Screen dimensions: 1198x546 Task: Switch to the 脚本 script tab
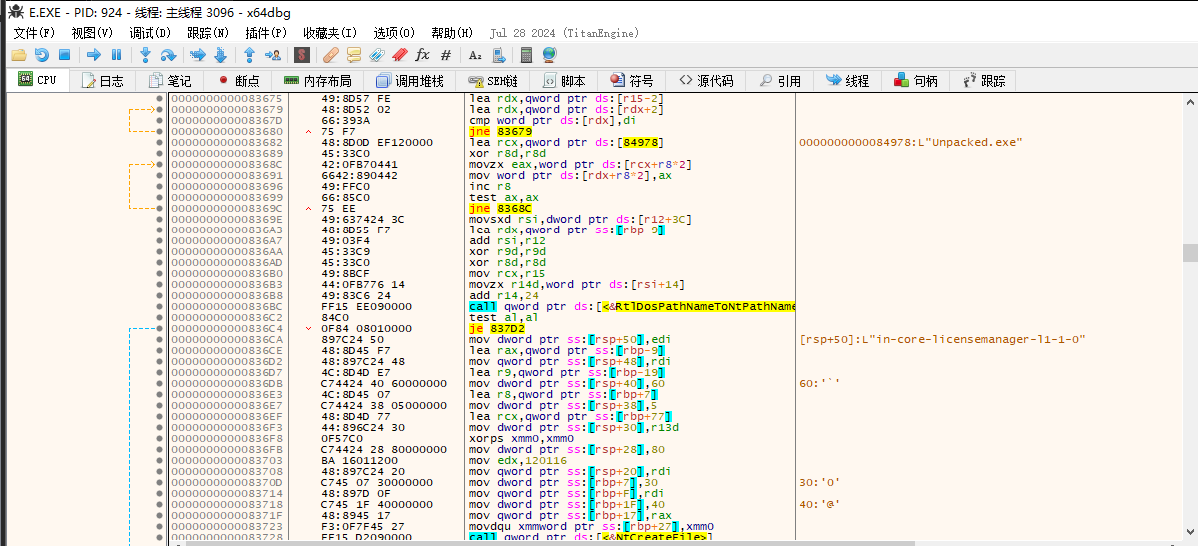tap(564, 81)
